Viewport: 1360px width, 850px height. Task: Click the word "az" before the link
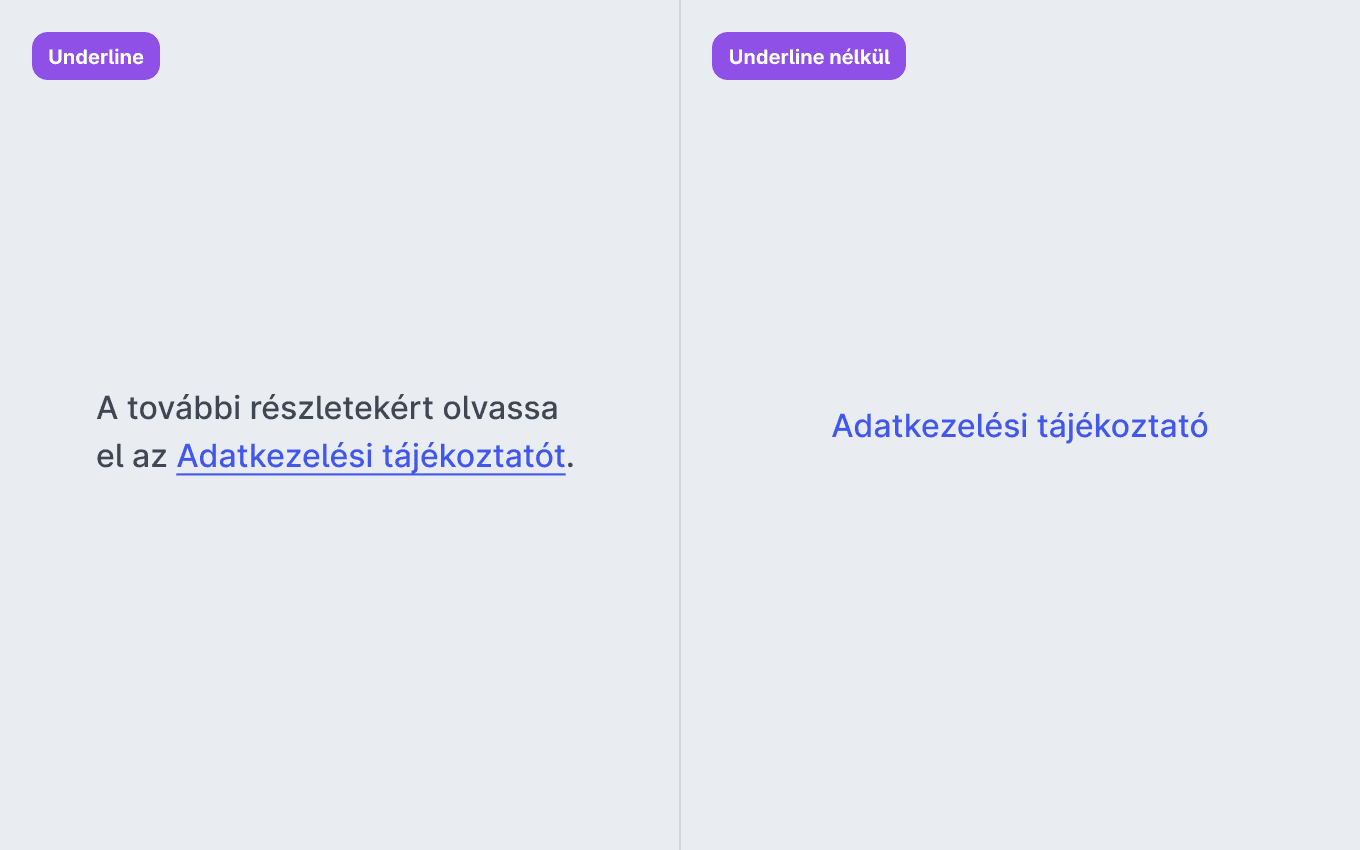[x=150, y=456]
